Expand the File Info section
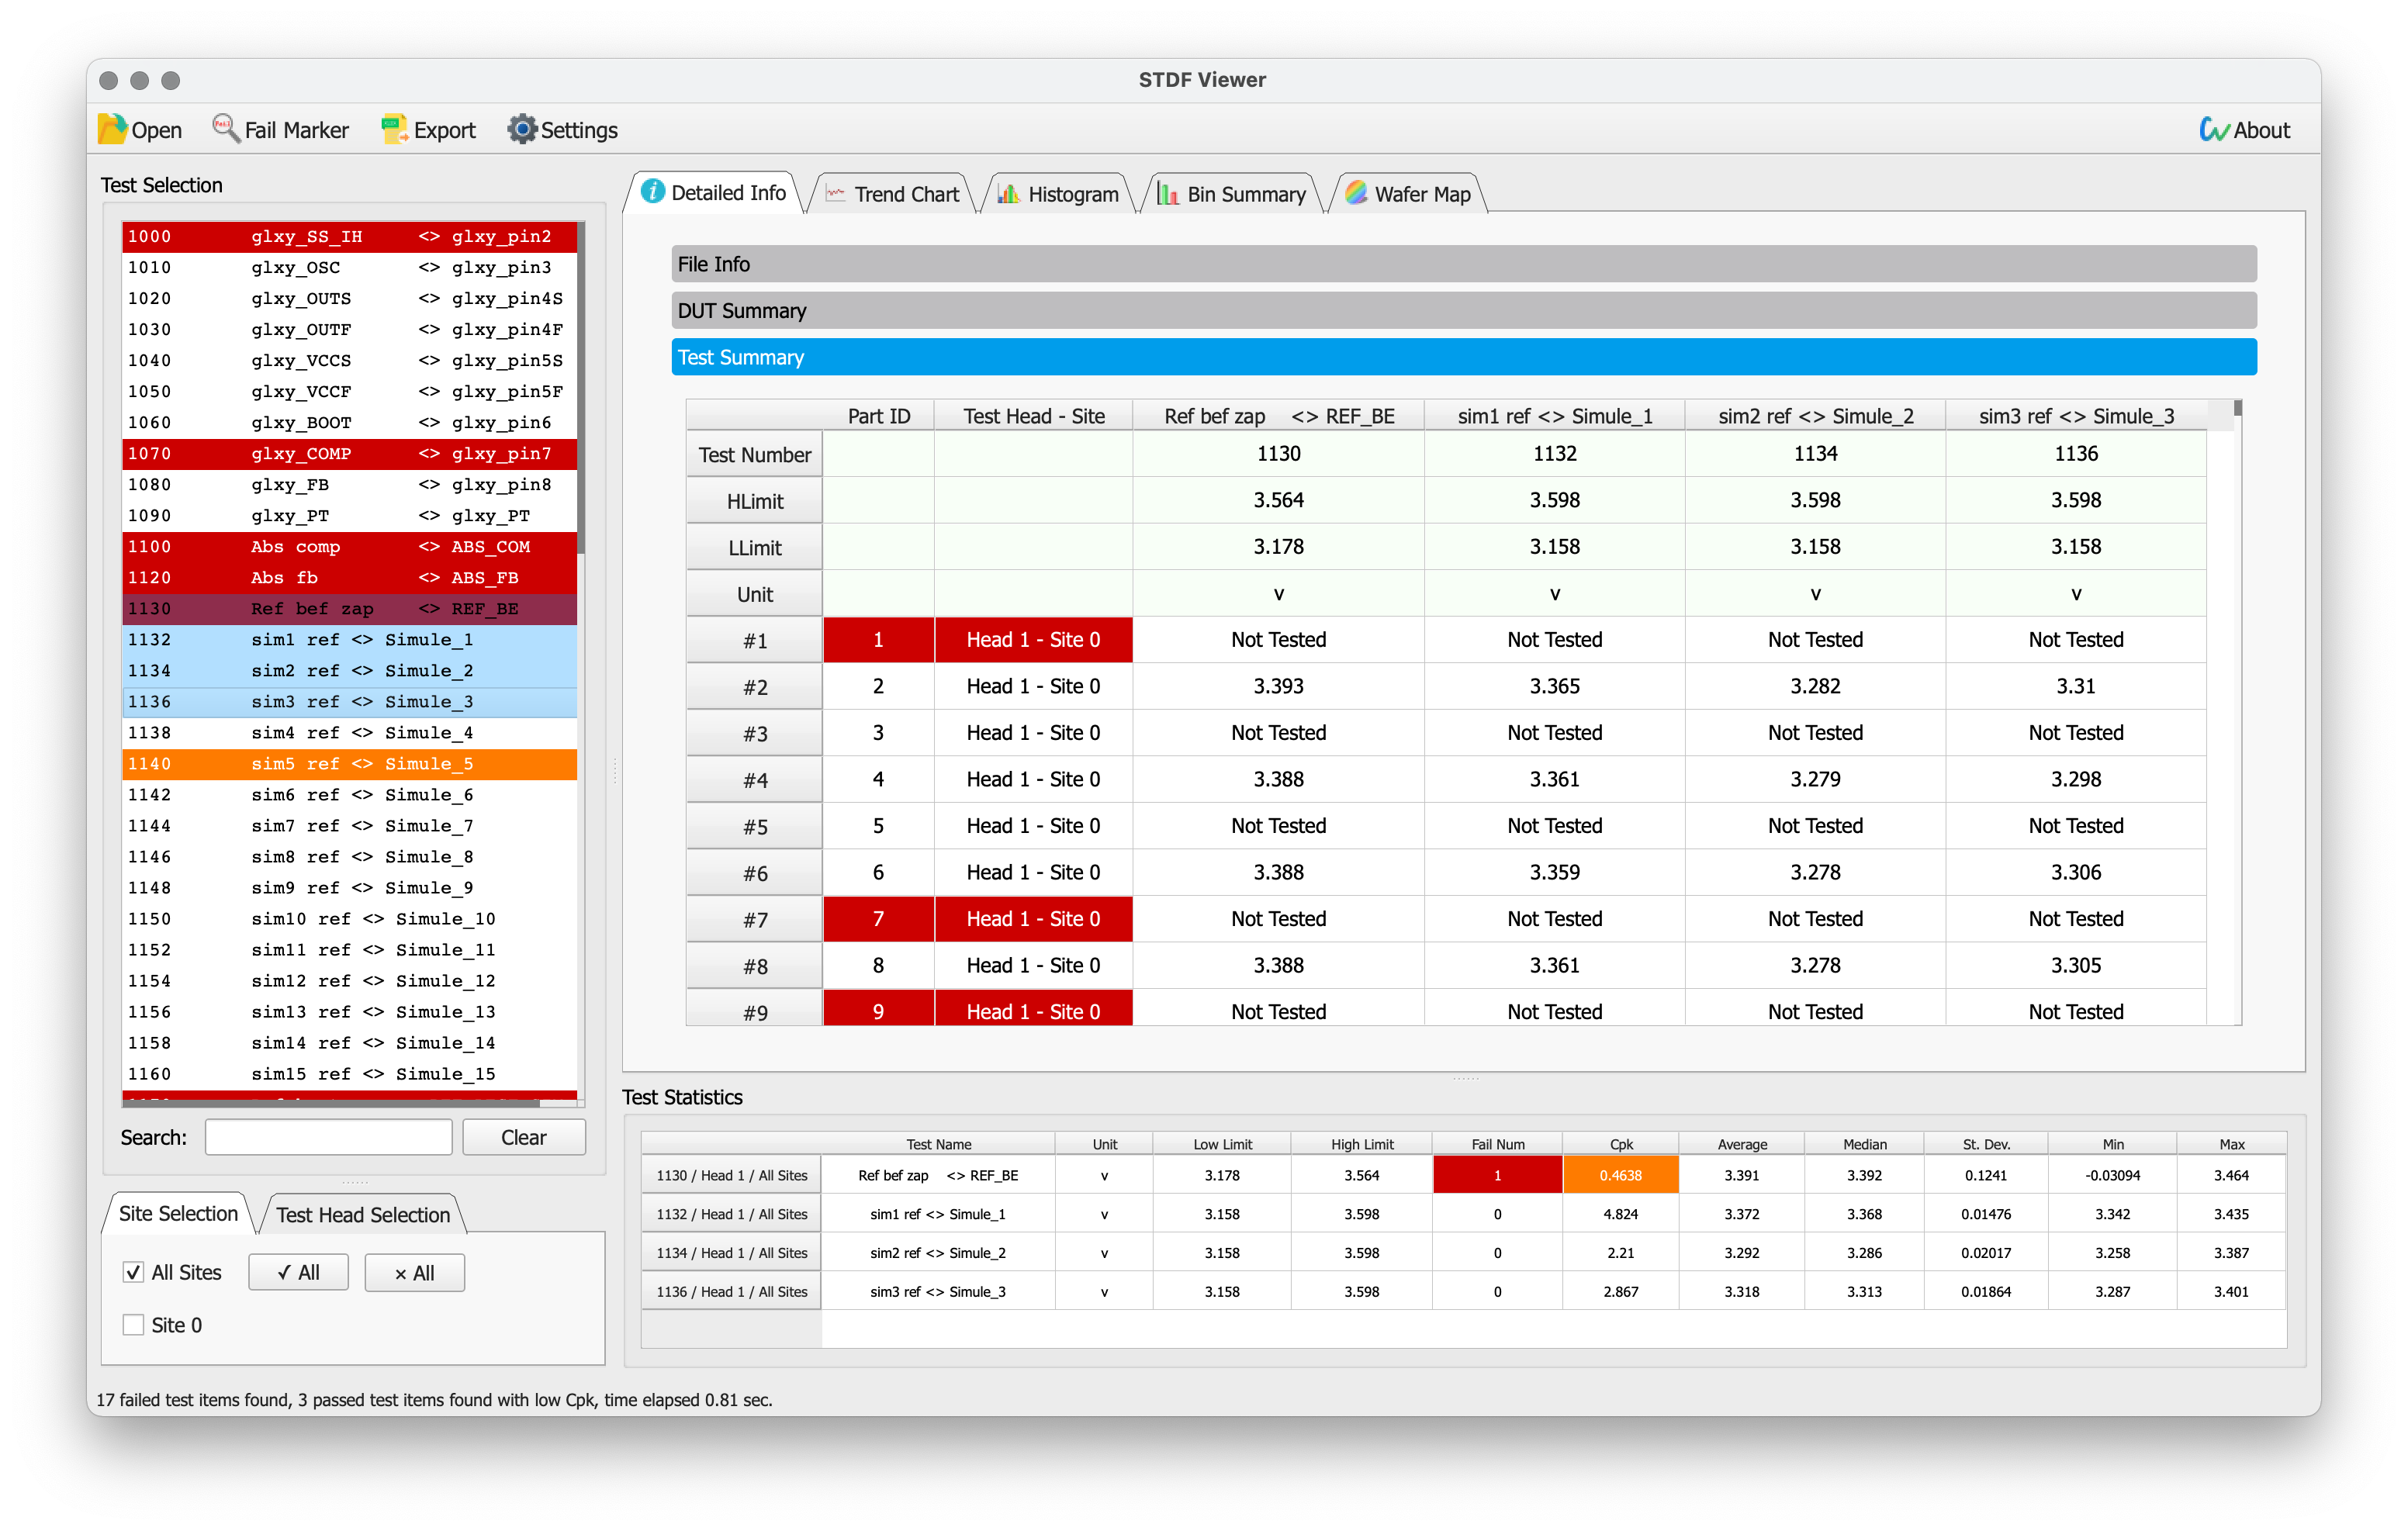 [1463, 264]
